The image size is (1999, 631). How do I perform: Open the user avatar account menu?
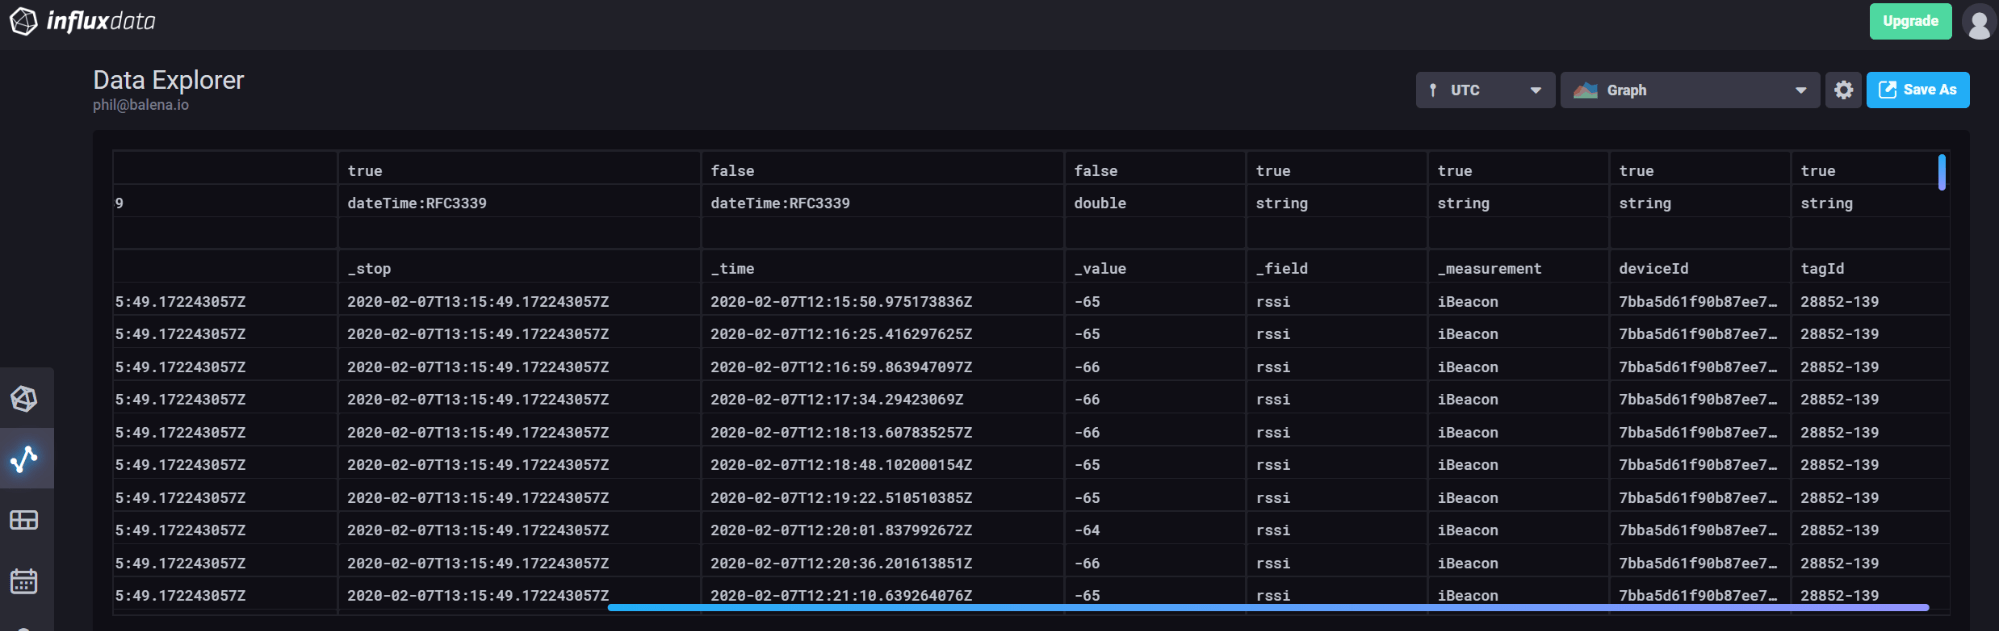(x=1978, y=22)
